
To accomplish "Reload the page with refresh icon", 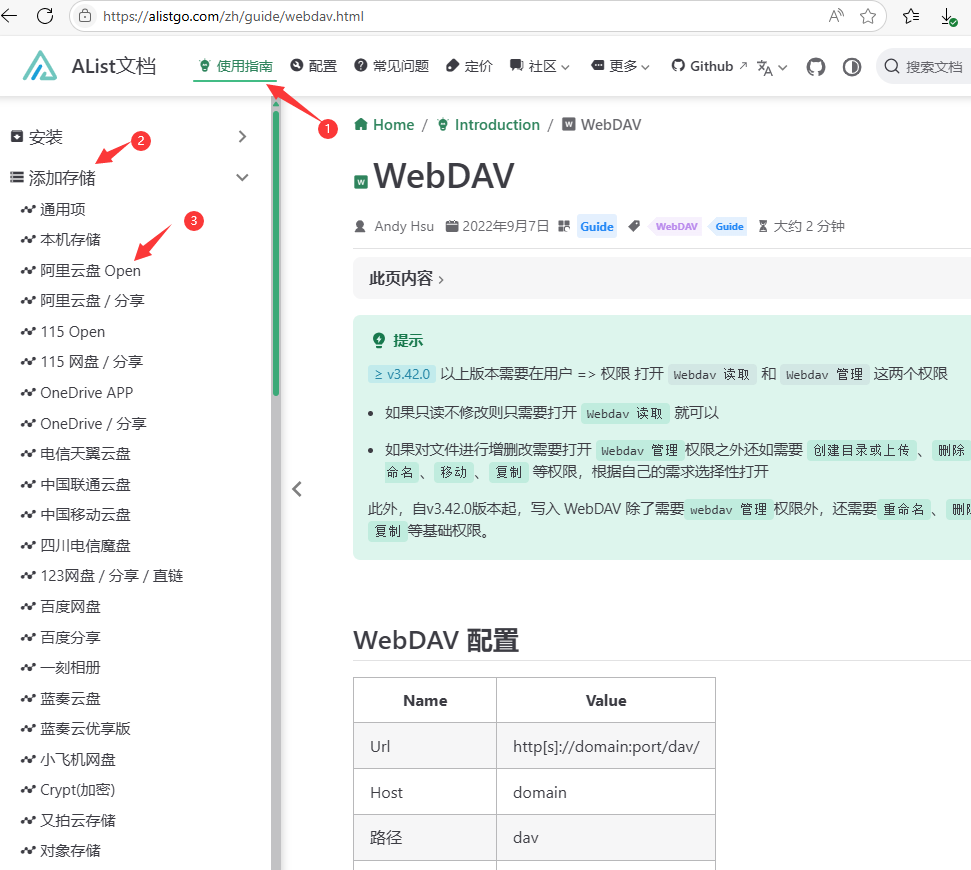I will [x=45, y=16].
